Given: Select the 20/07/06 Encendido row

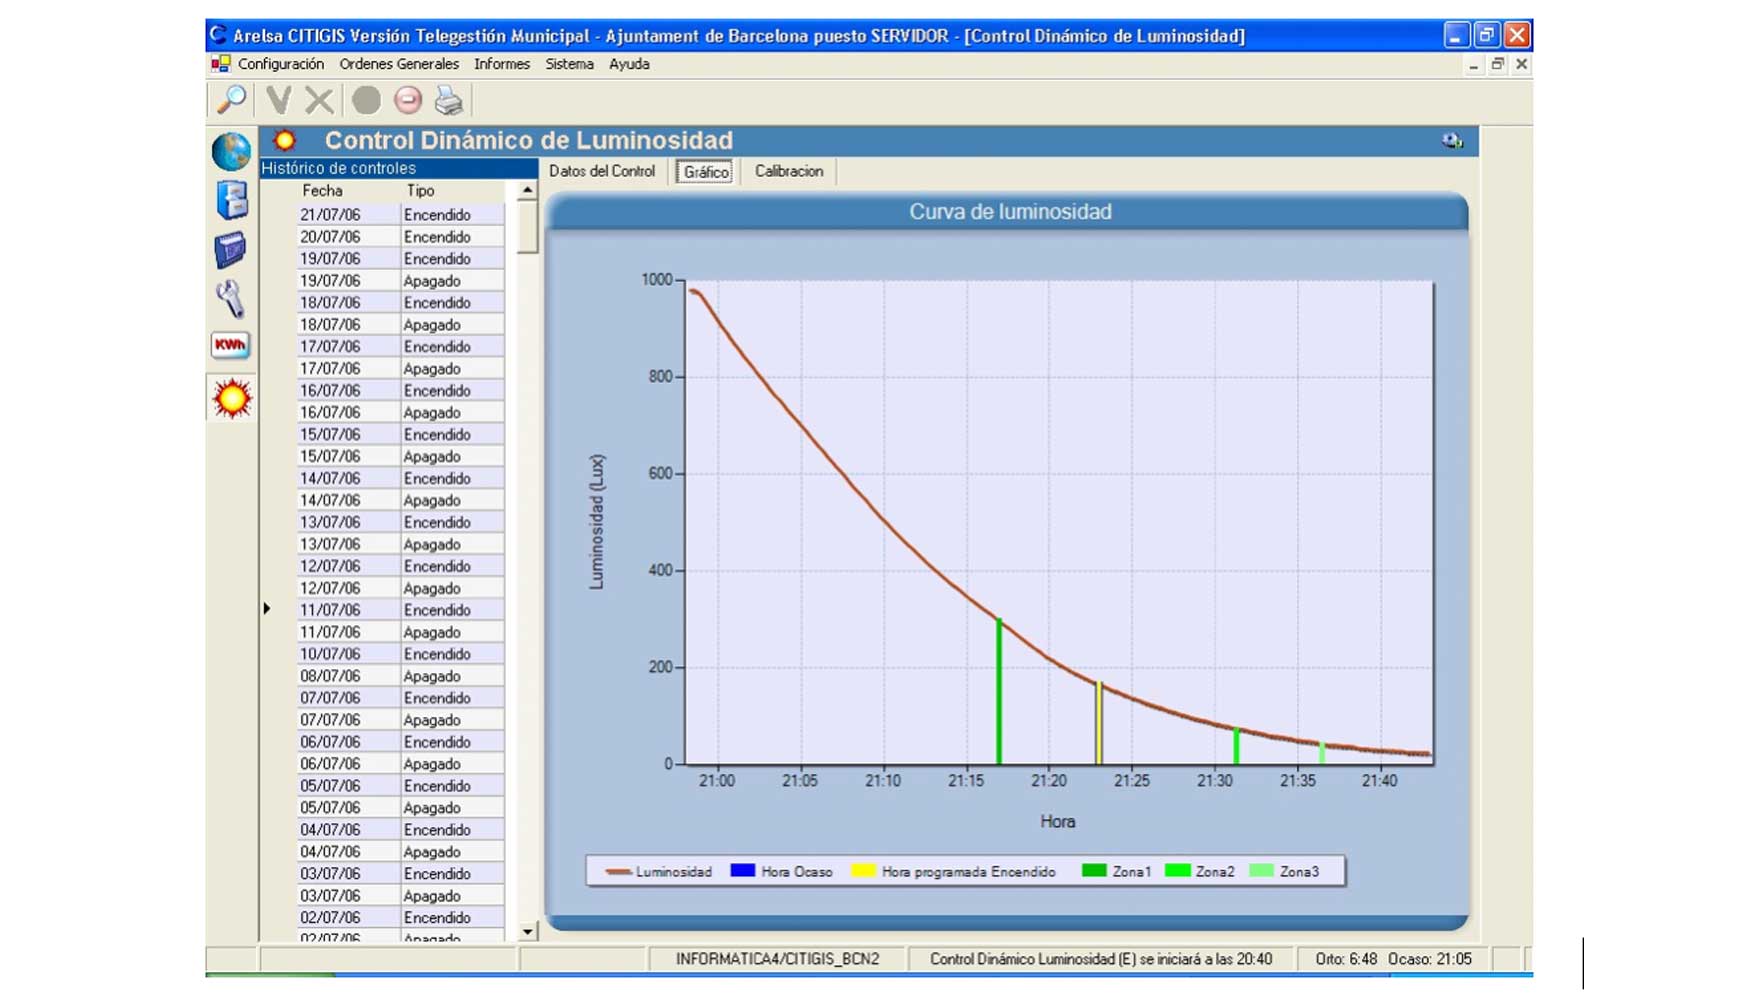Looking at the screenshot, I should (x=401, y=237).
